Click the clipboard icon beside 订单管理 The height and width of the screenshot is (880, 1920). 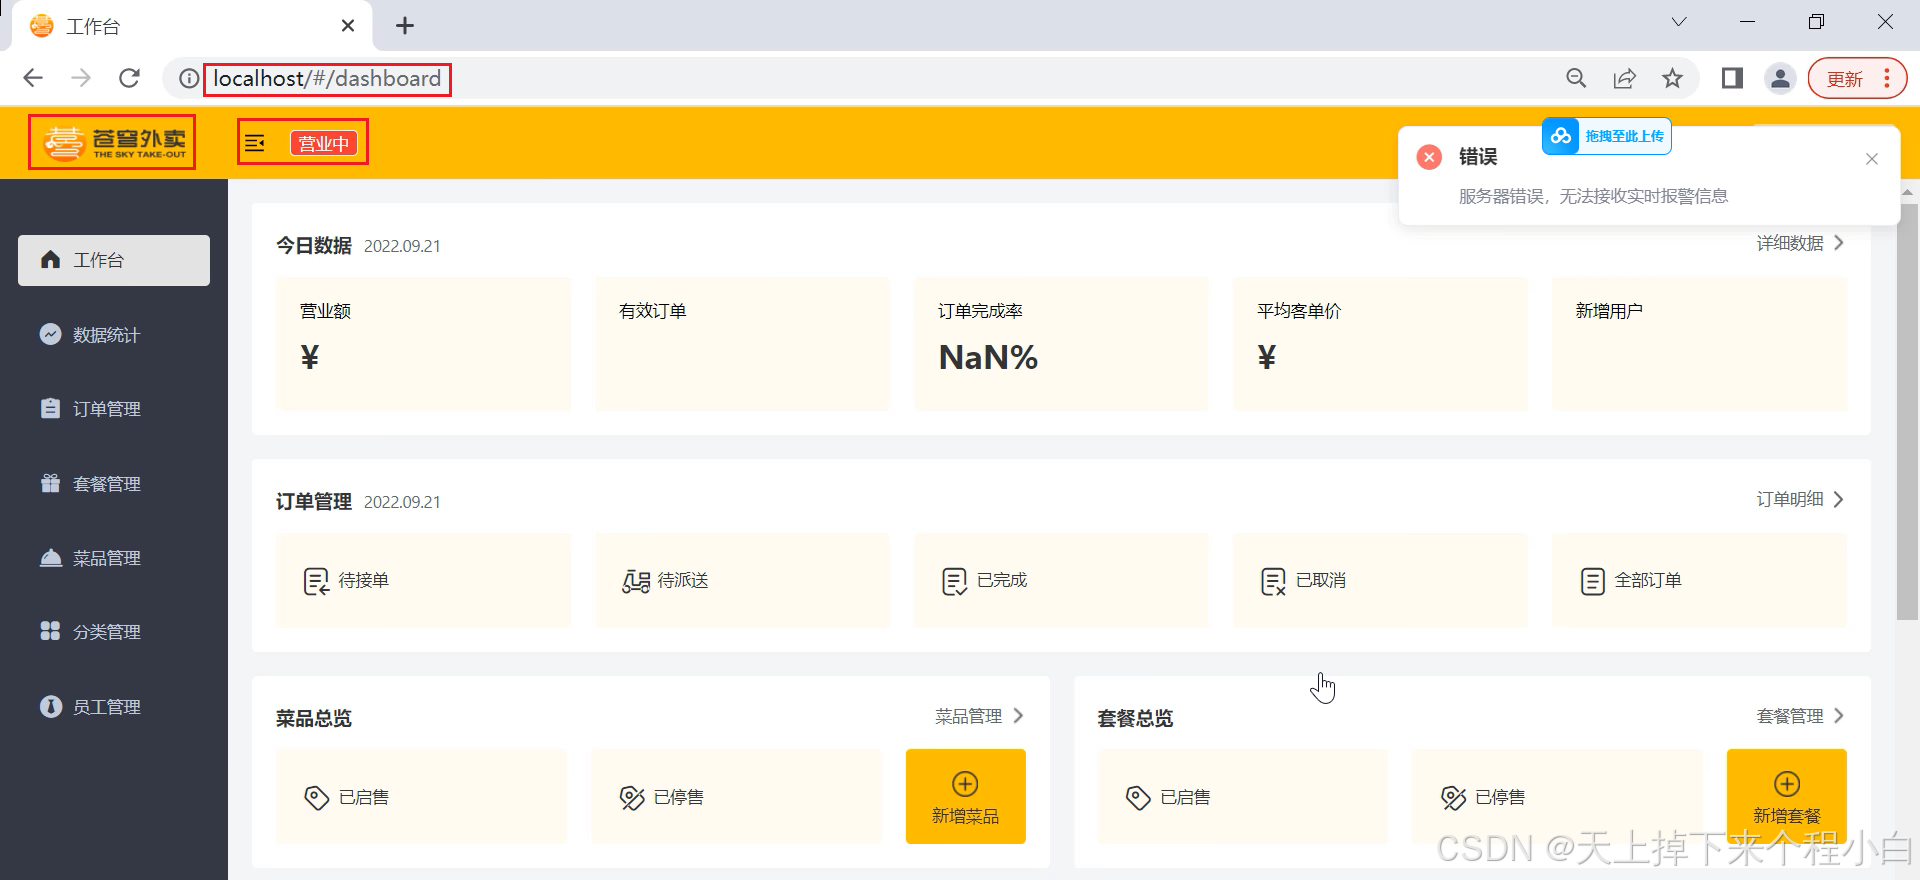[x=50, y=408]
